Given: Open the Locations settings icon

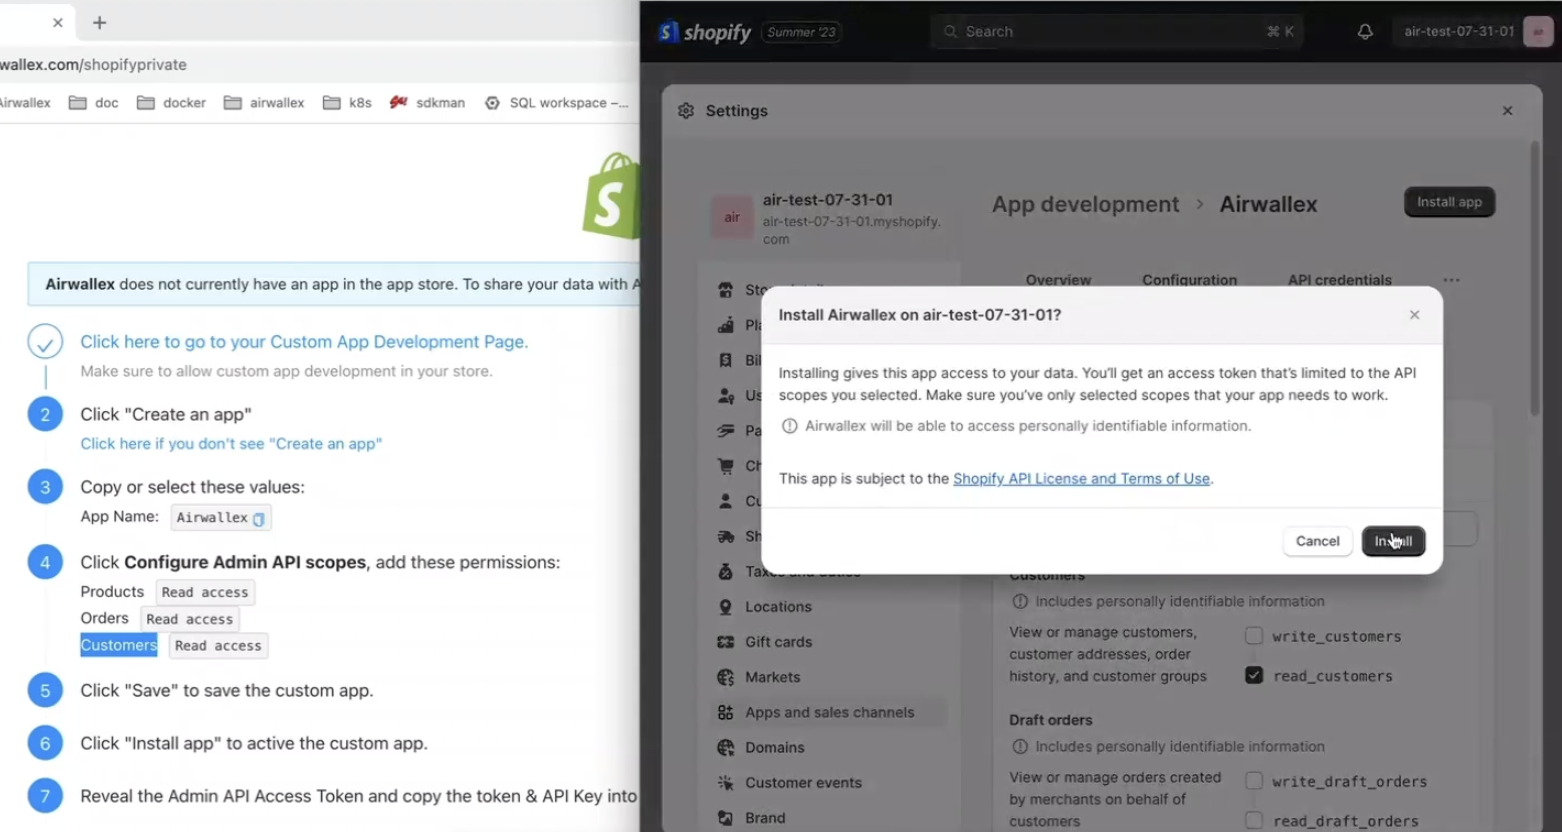Looking at the screenshot, I should point(726,607).
